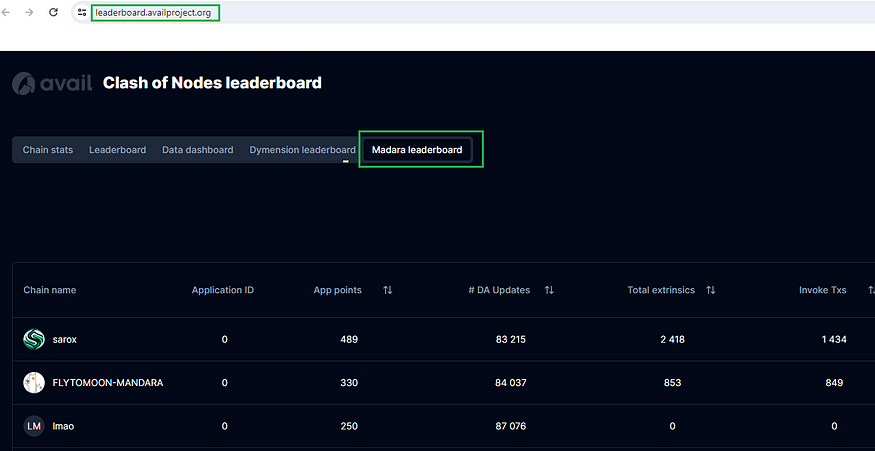The width and height of the screenshot is (875, 451).
Task: Click DA updates value 84 037
Action: (x=511, y=383)
